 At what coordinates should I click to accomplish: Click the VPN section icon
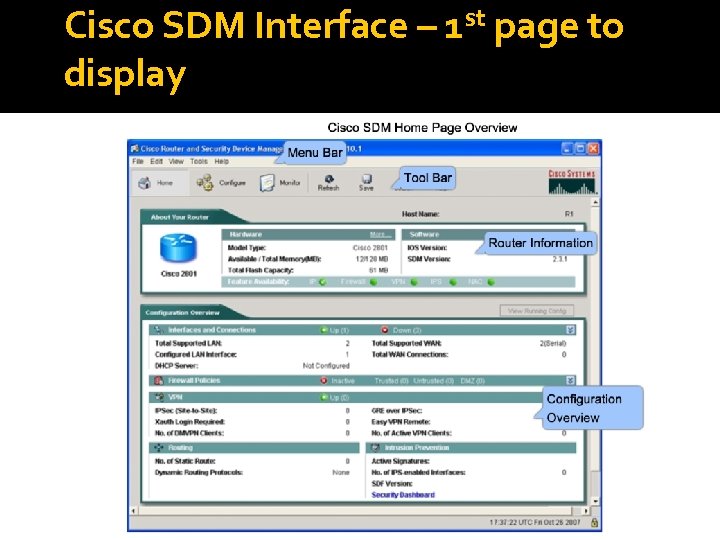(x=159, y=397)
